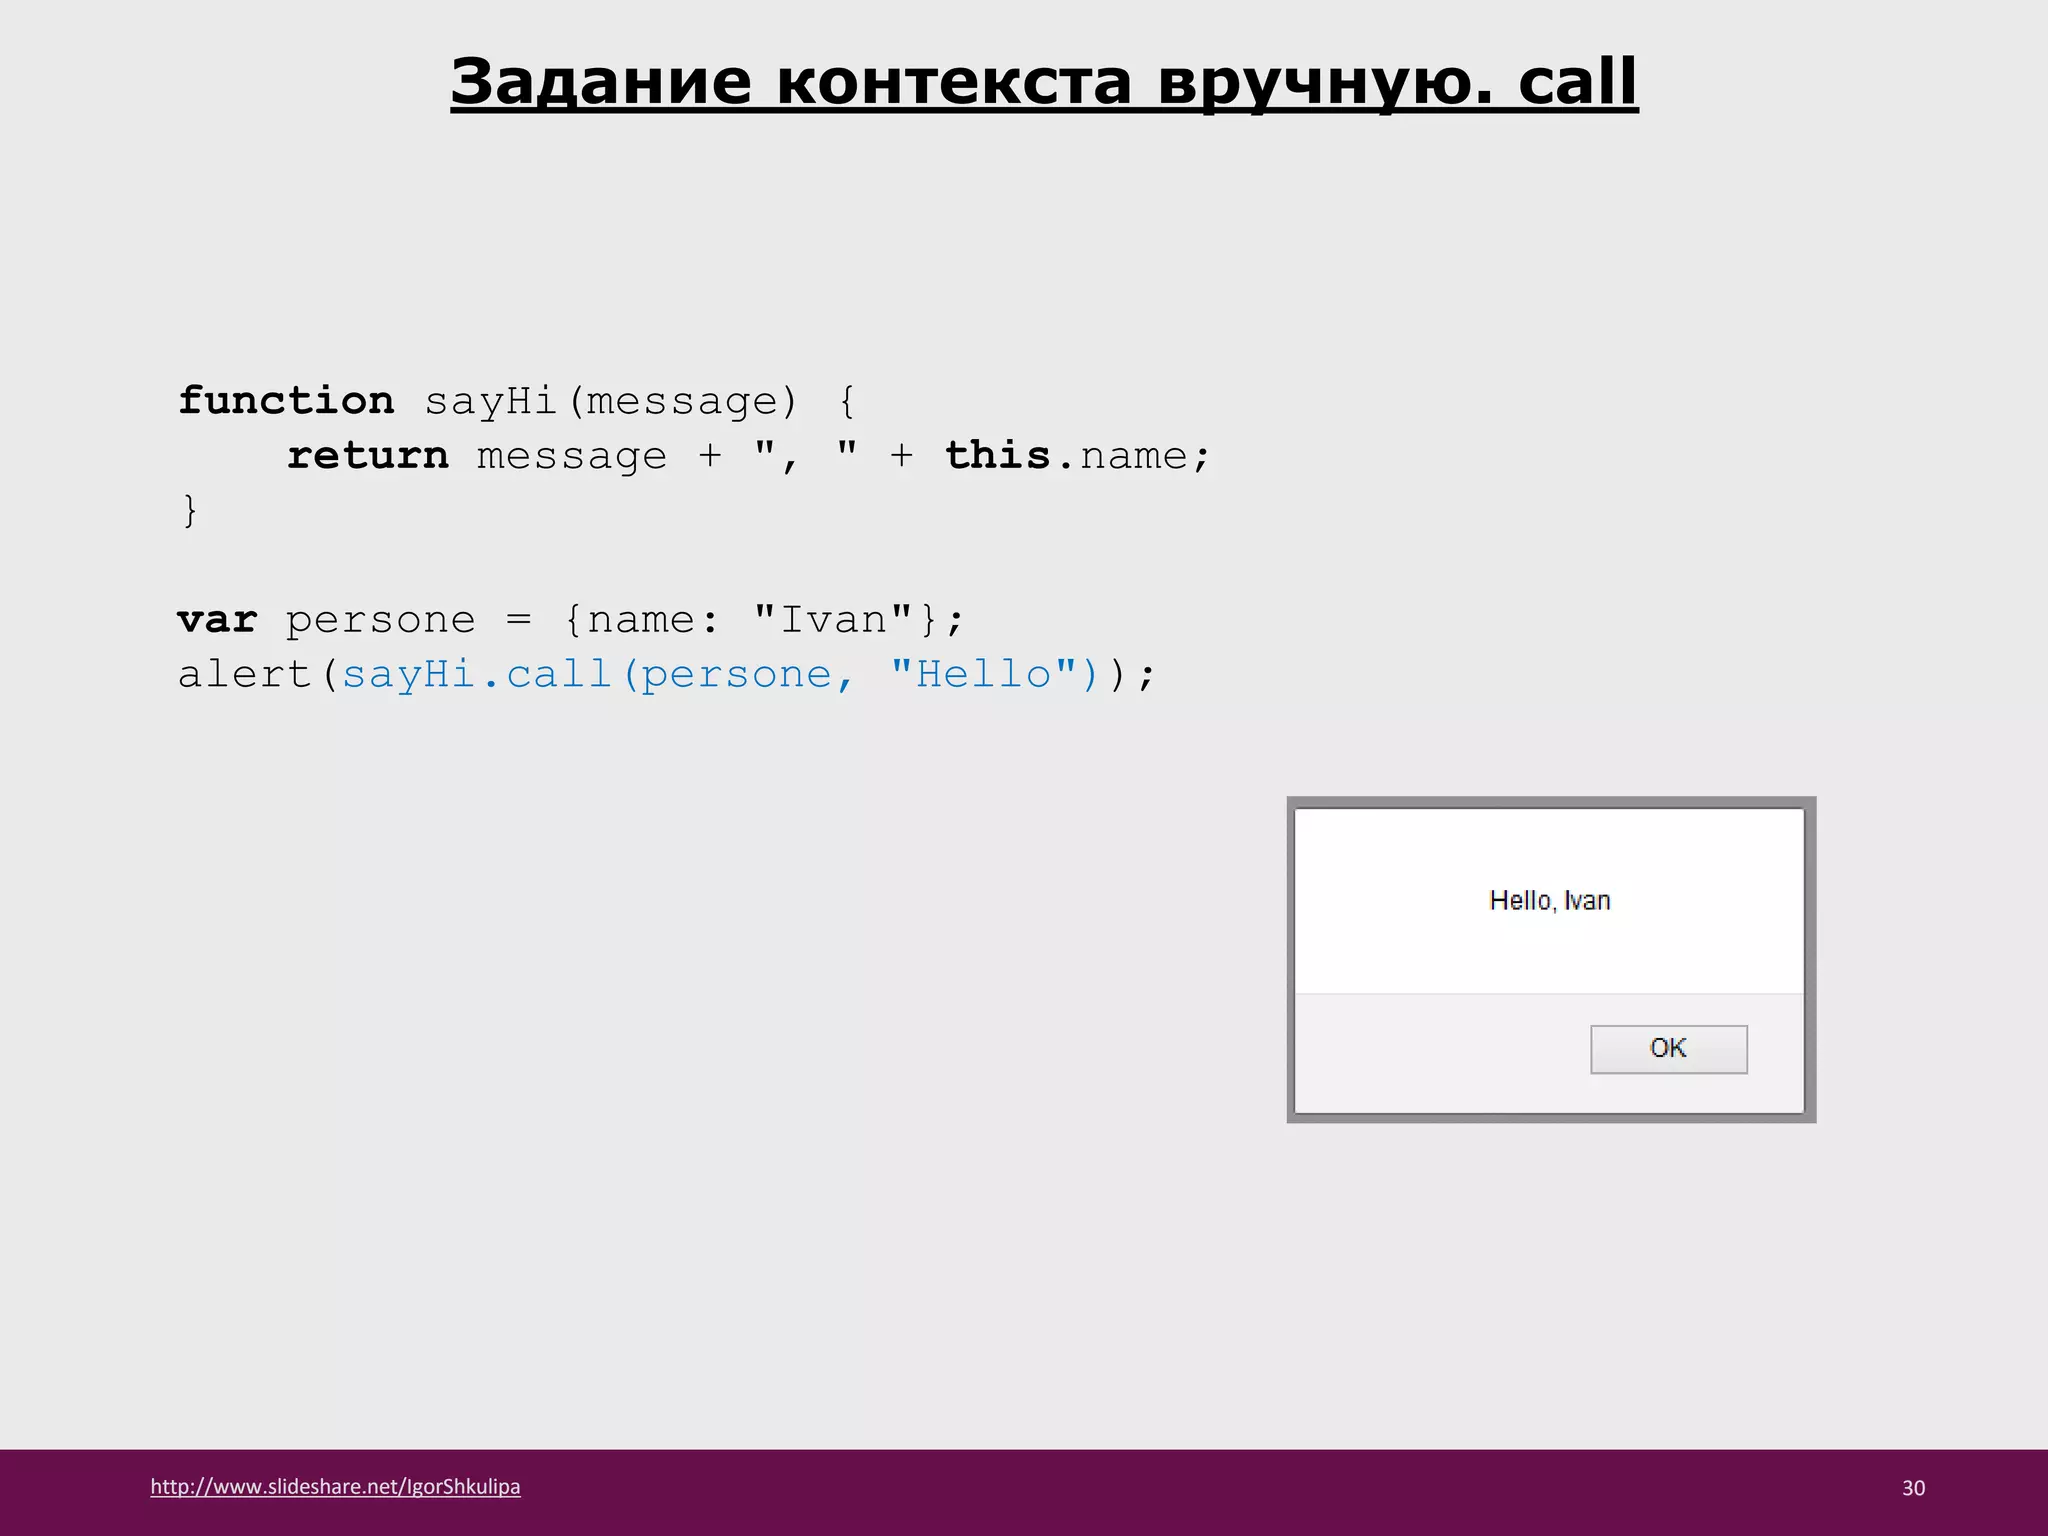This screenshot has height=1536, width=2048.
Task: Click the bold 'return' keyword
Action: [x=367, y=456]
